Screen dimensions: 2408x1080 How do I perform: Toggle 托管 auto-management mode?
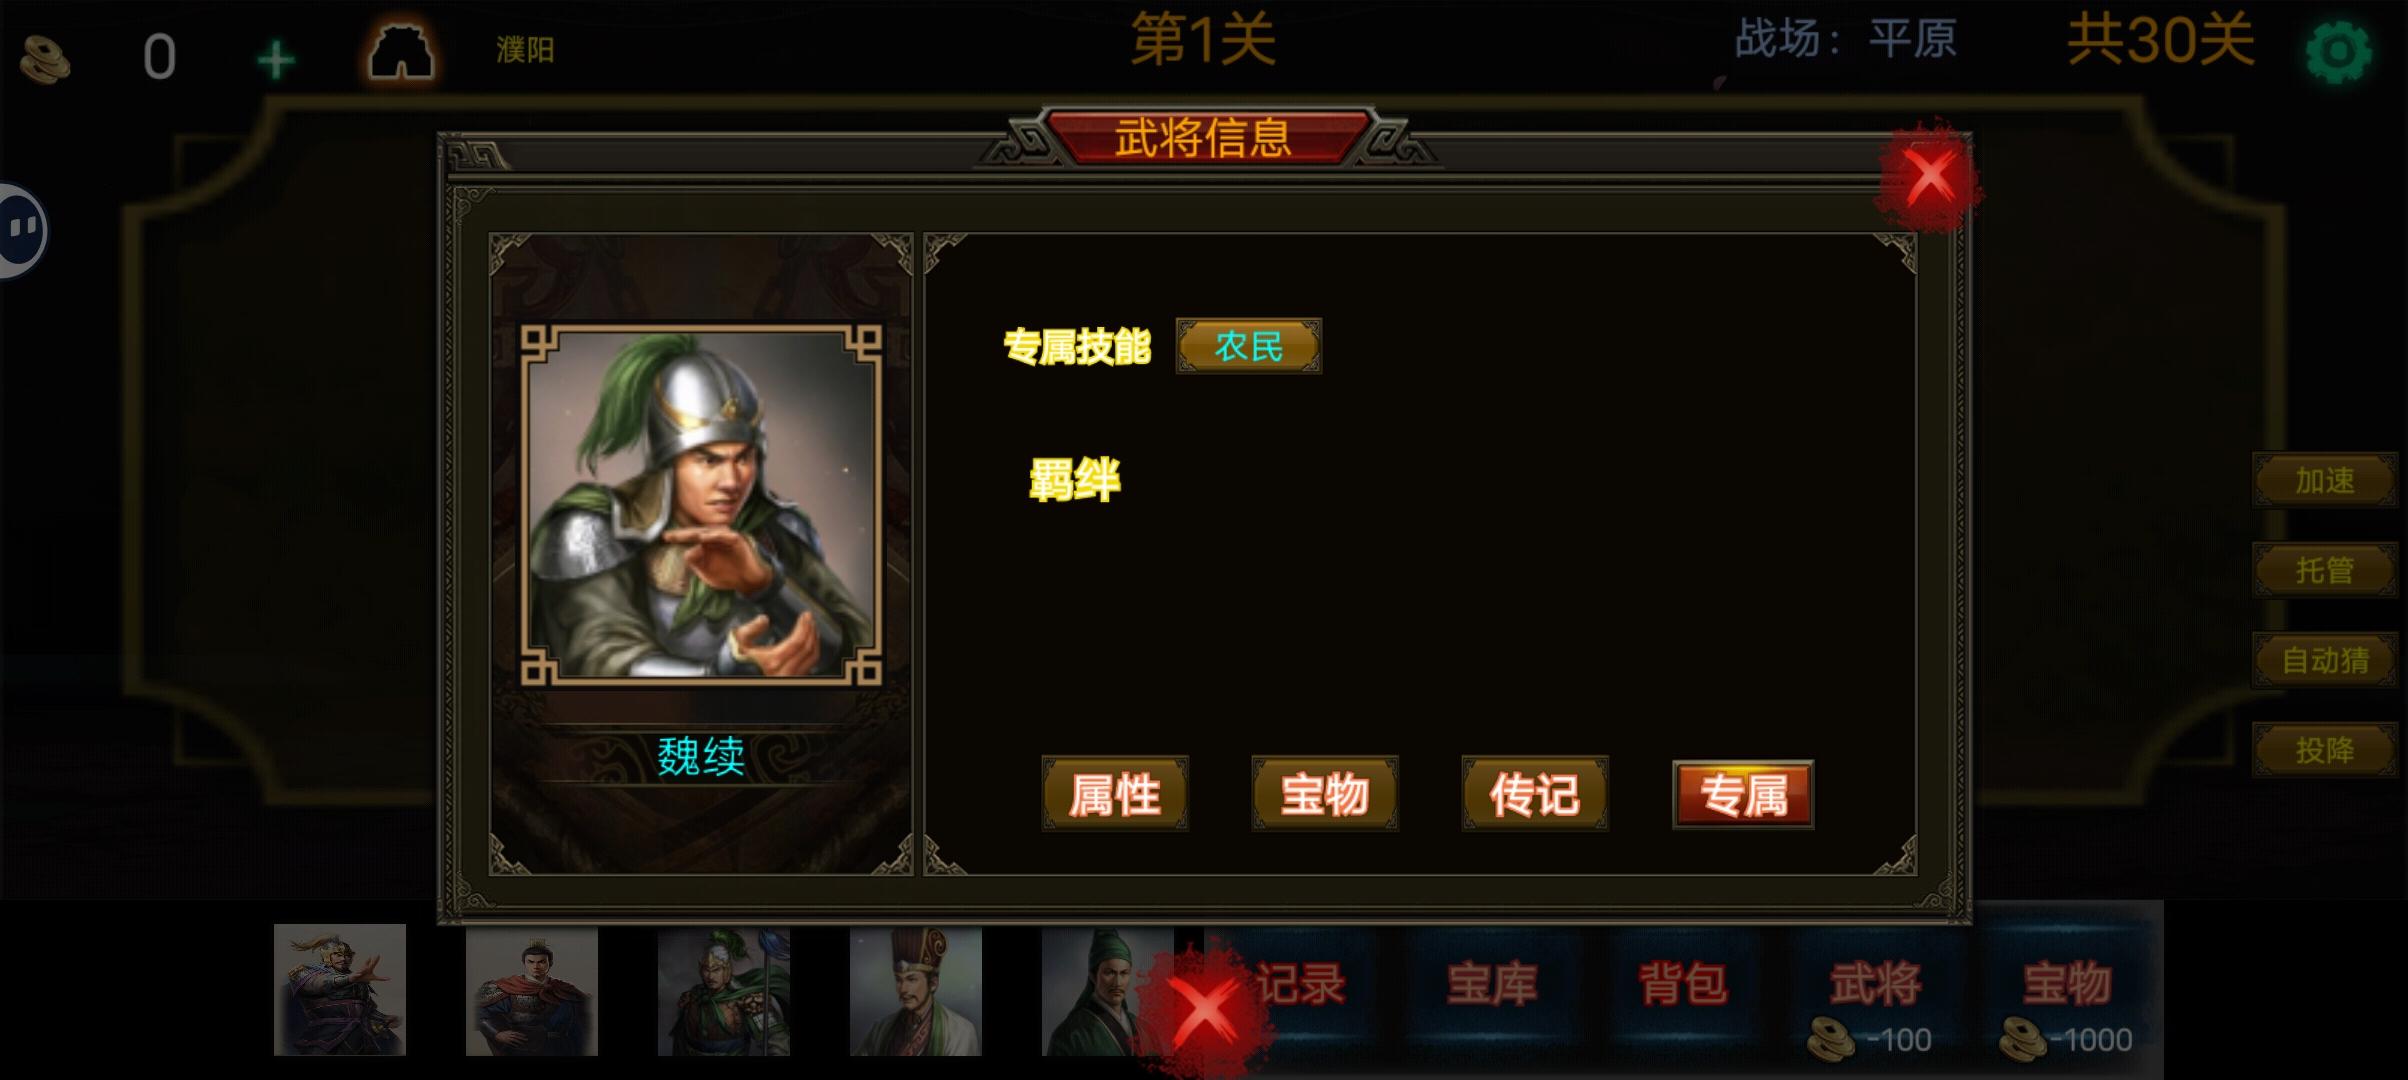tap(2325, 570)
